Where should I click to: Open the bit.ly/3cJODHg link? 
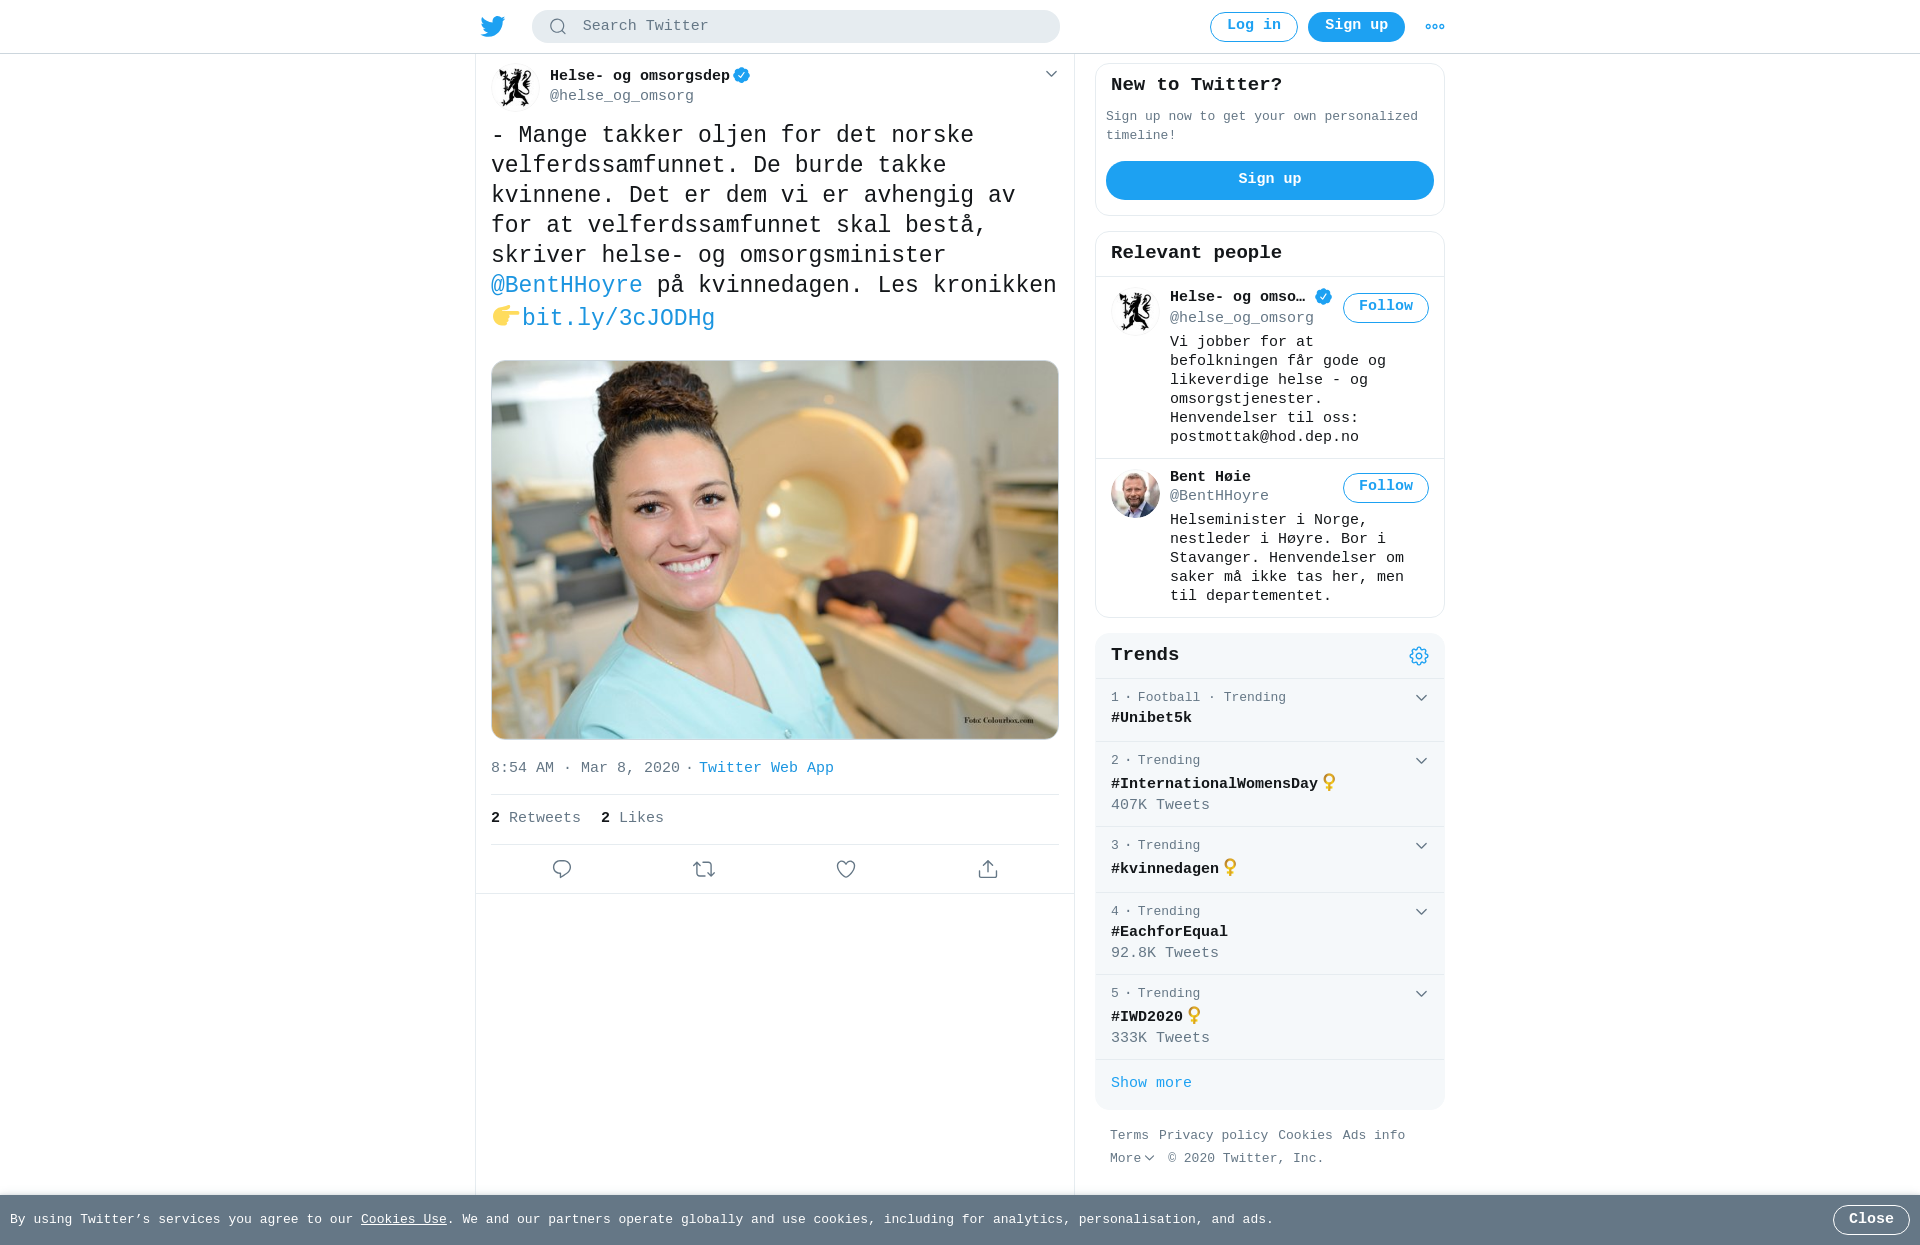point(618,318)
